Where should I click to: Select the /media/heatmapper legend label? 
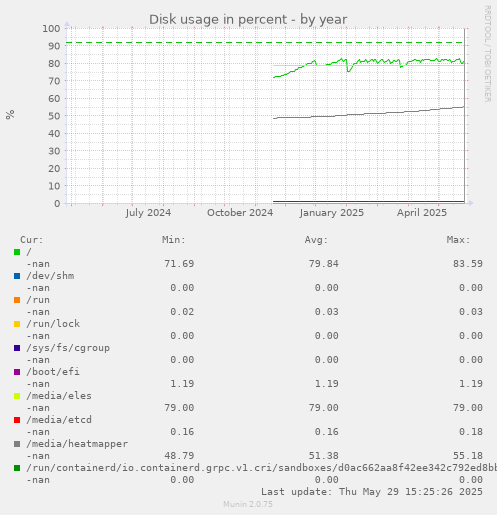77,444
